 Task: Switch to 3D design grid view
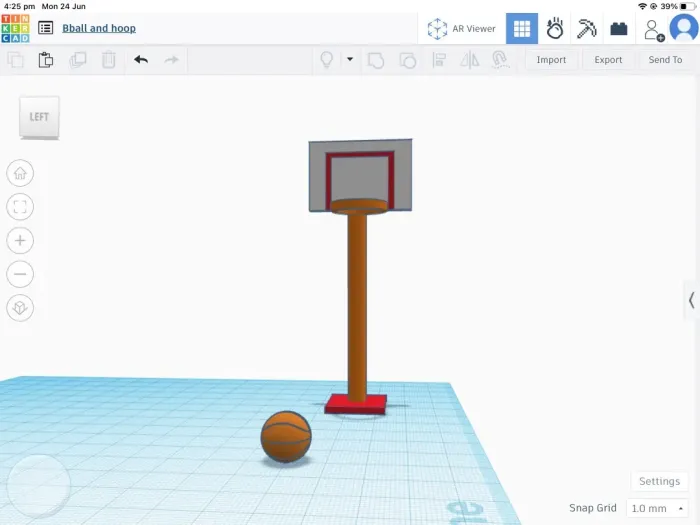point(521,29)
